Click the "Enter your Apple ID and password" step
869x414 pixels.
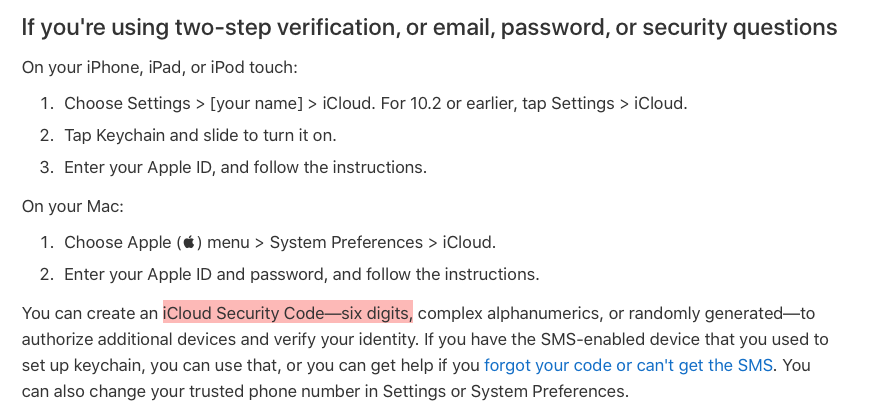click(302, 274)
